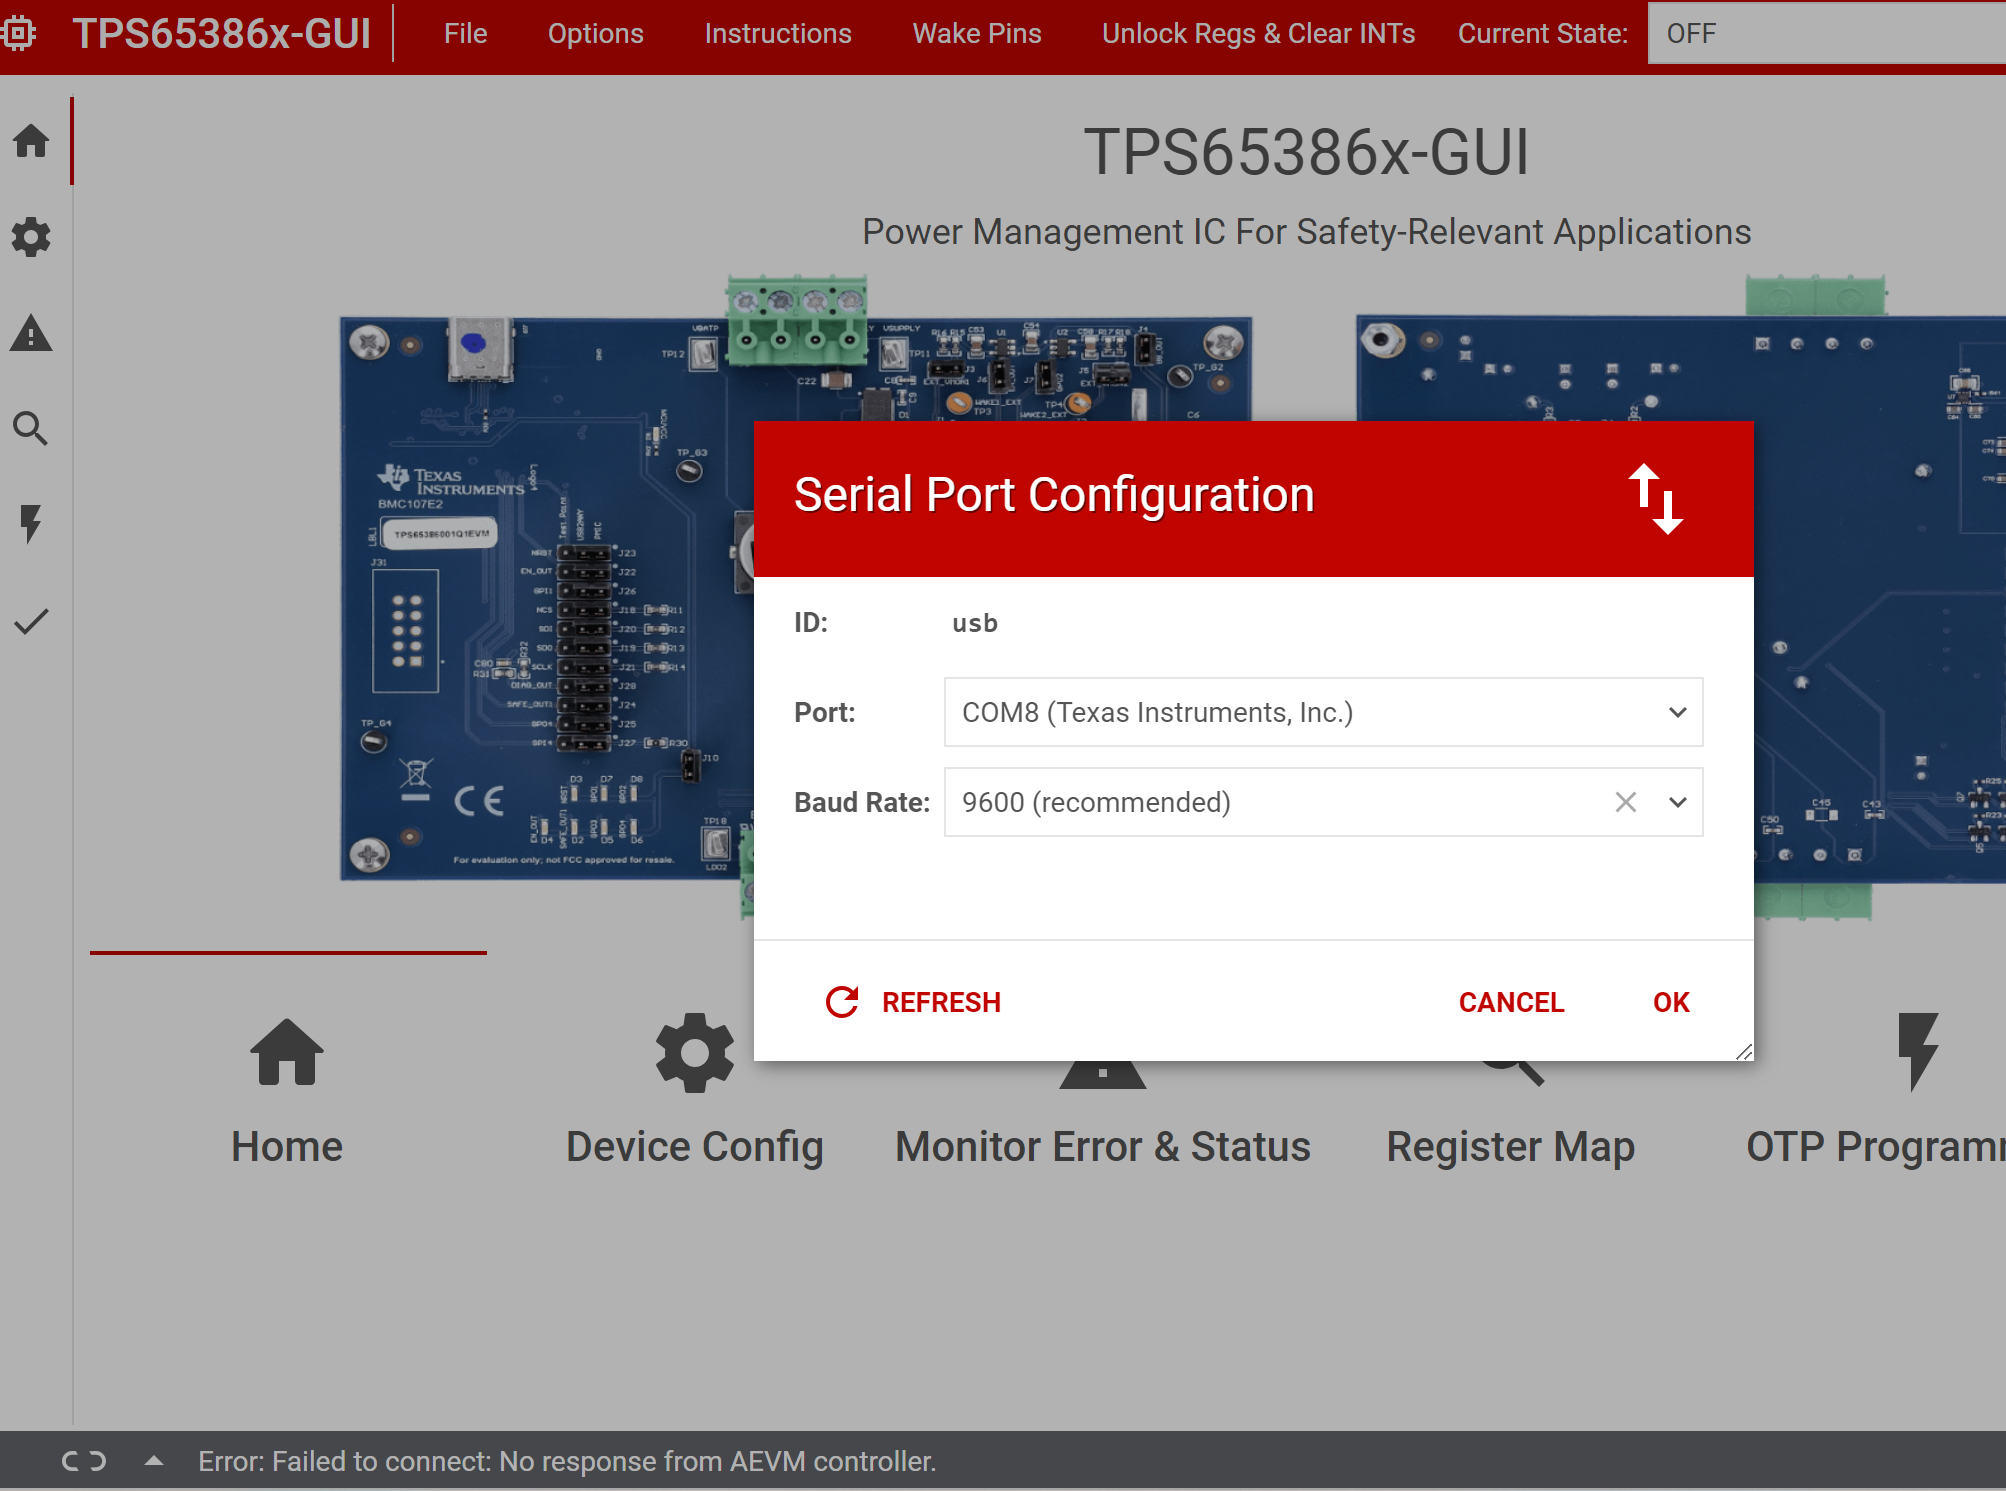Screen dimensions: 2006x1491
Task: Click the Home label under the tile
Action: coord(287,1147)
